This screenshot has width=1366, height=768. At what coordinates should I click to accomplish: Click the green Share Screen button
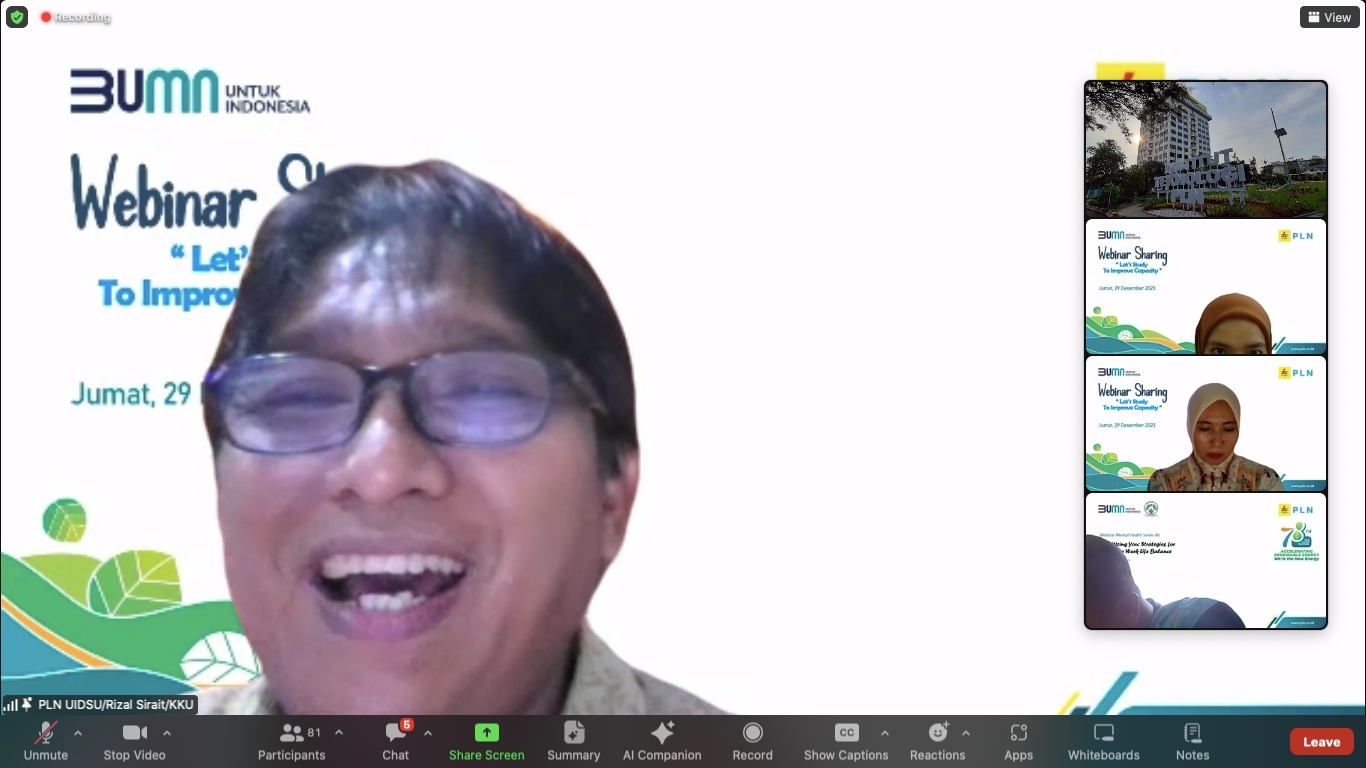coord(486,741)
